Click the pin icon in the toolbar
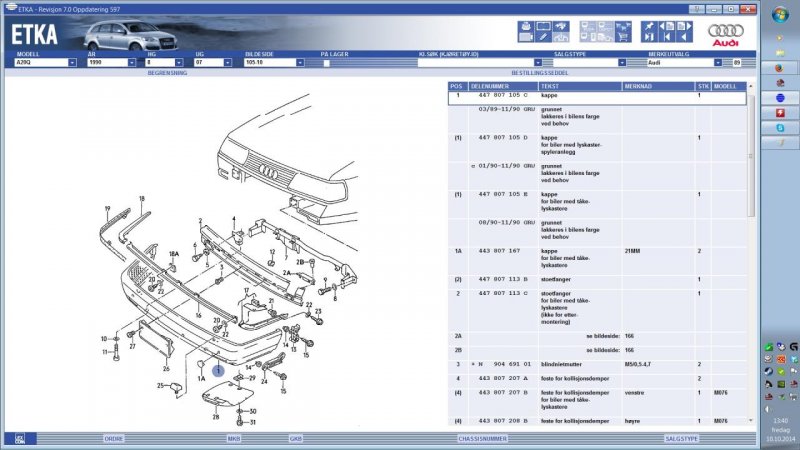This screenshot has width=800, height=450. (648, 26)
